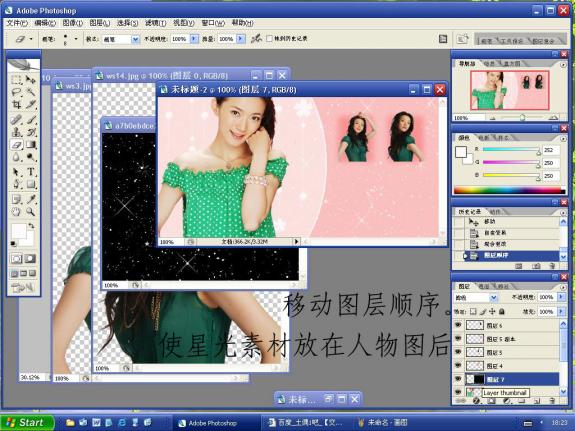Screen dimensions: 575x431
Task: Toggle lock position in Layers panel
Action: pyautogui.click(x=492, y=311)
